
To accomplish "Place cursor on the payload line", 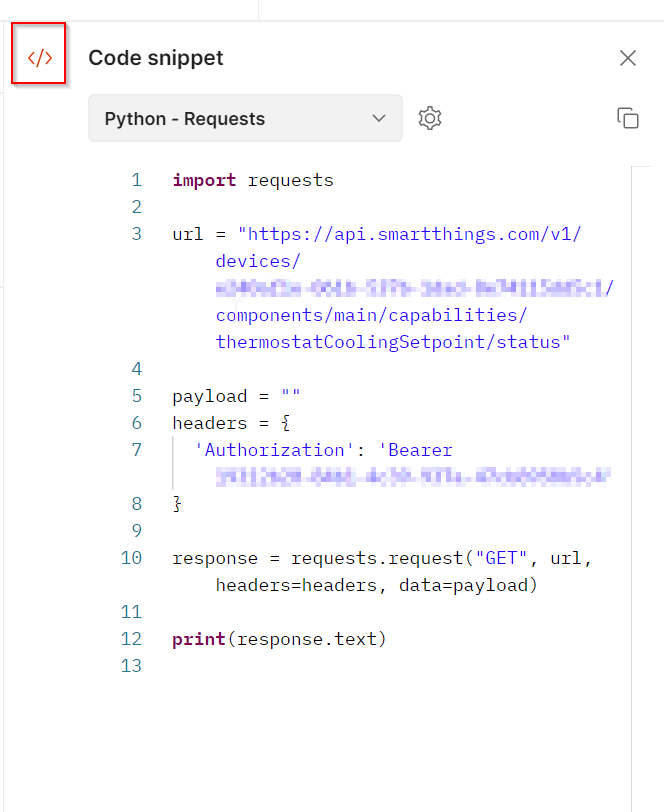I will point(236,396).
